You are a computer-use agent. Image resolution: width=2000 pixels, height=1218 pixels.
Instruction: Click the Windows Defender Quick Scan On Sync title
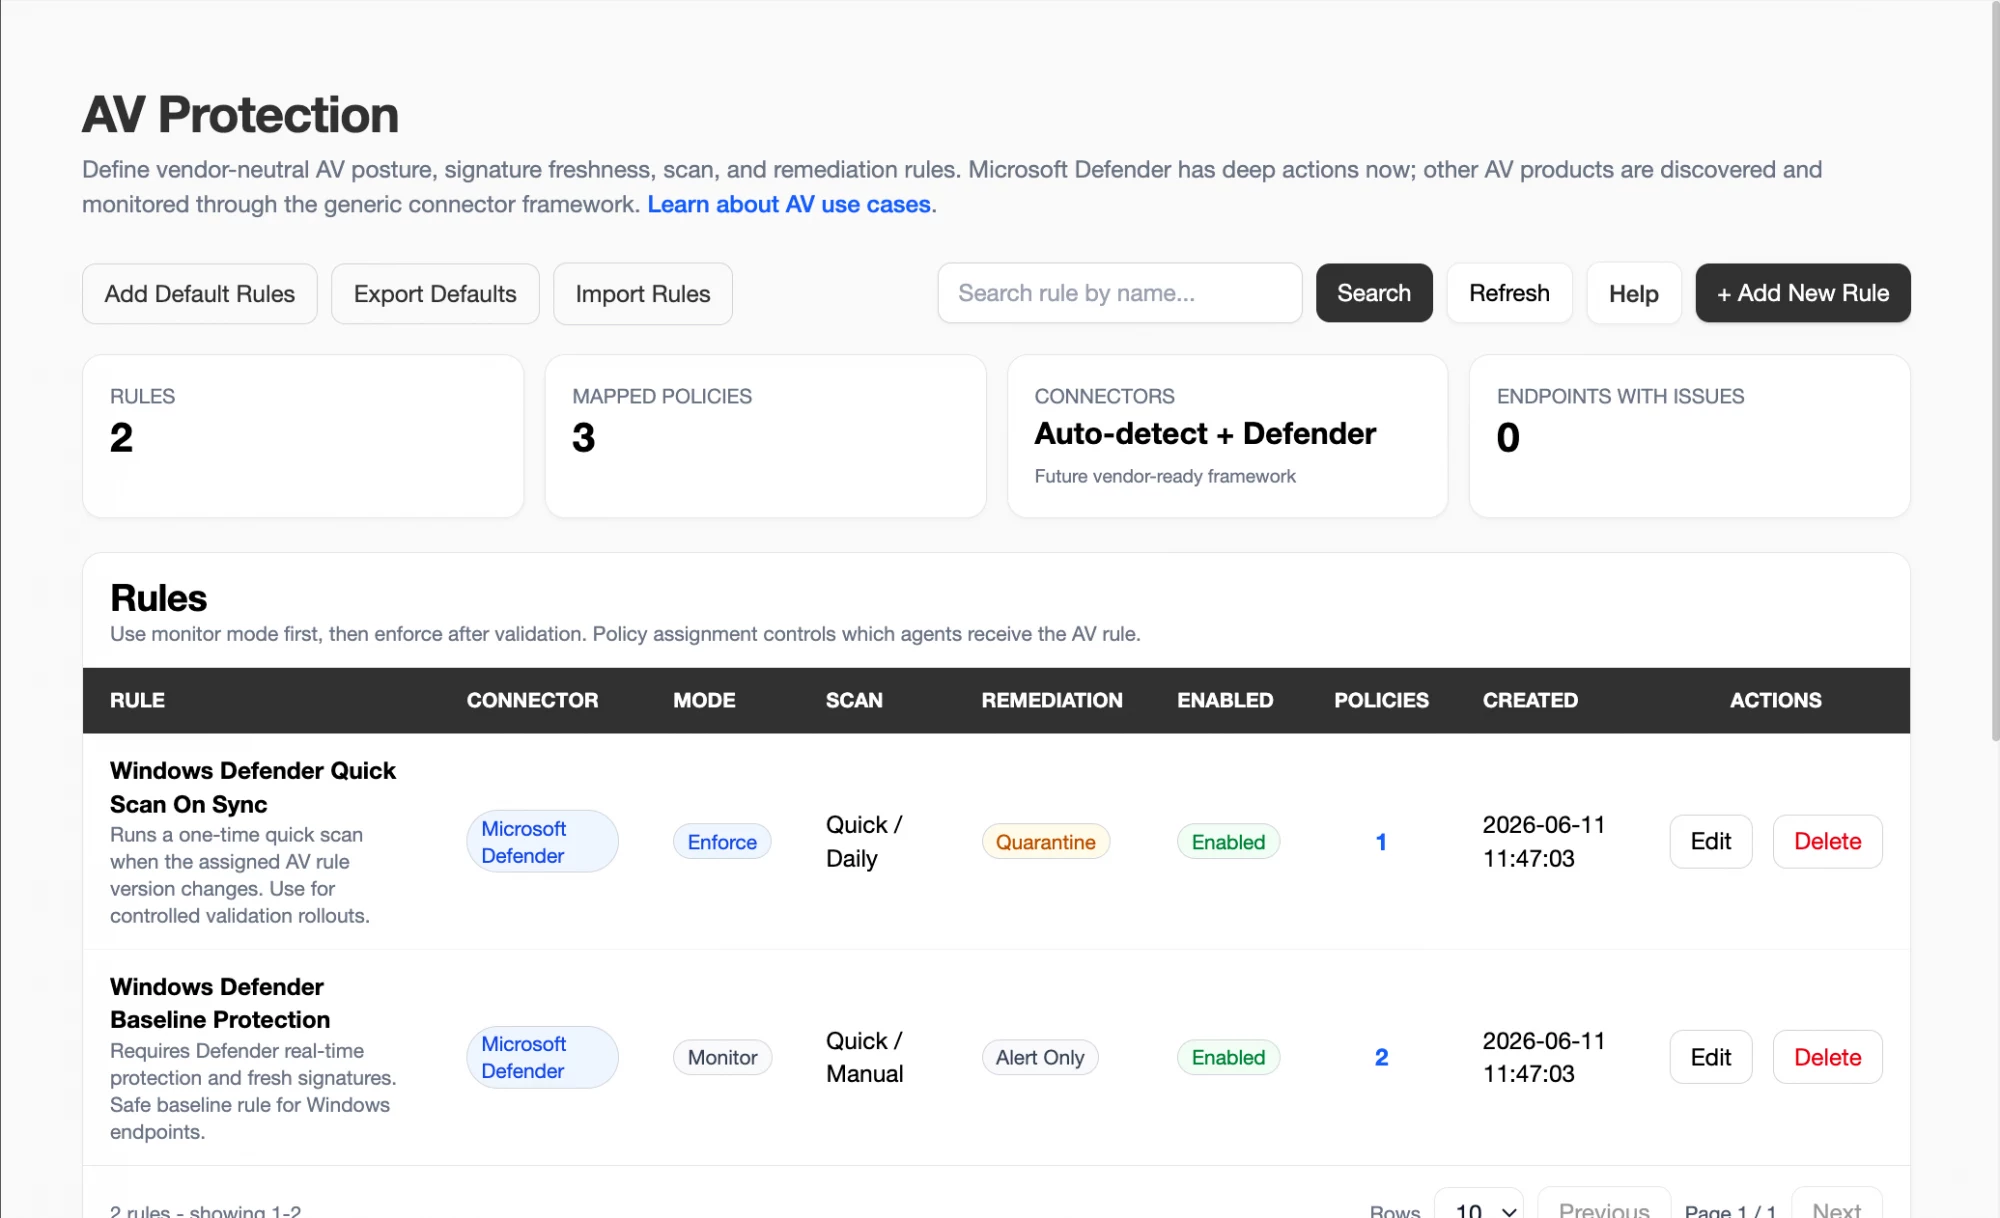252,787
